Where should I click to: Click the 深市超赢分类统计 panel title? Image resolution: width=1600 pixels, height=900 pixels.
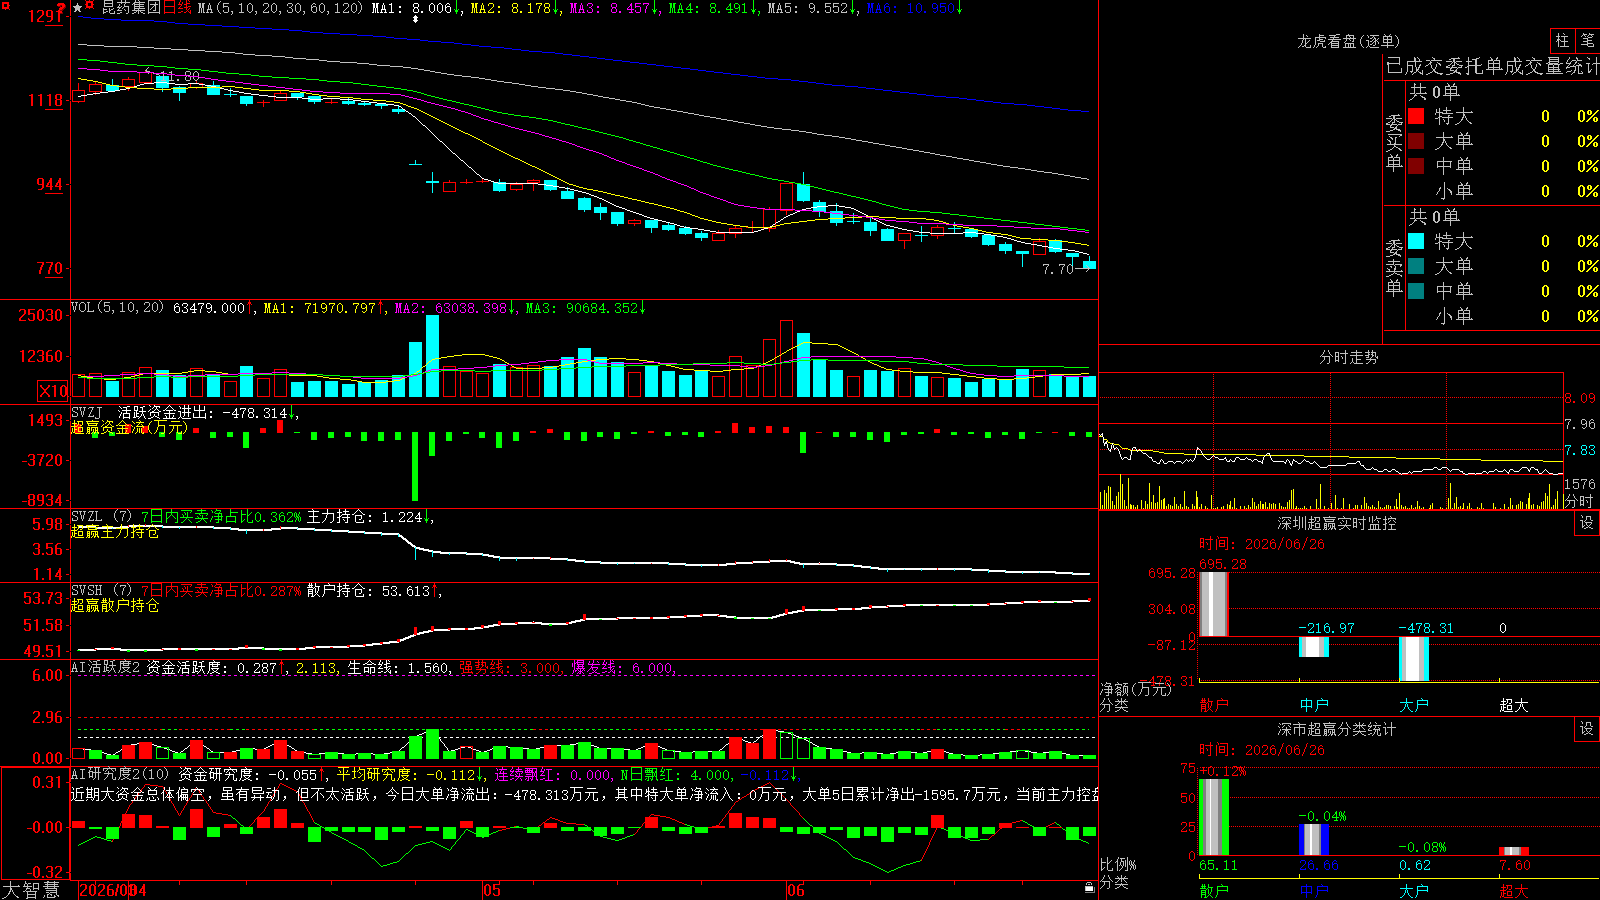[1337, 729]
